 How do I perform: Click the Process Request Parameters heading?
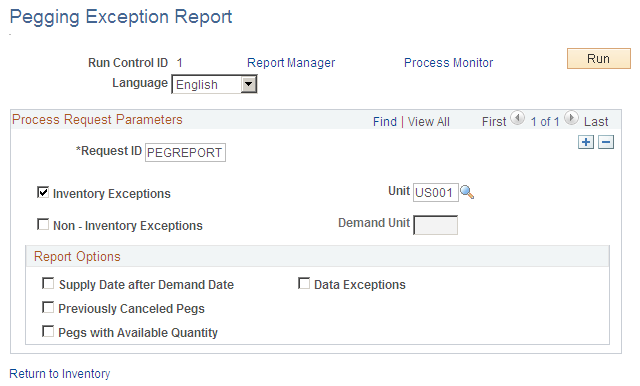tap(97, 120)
